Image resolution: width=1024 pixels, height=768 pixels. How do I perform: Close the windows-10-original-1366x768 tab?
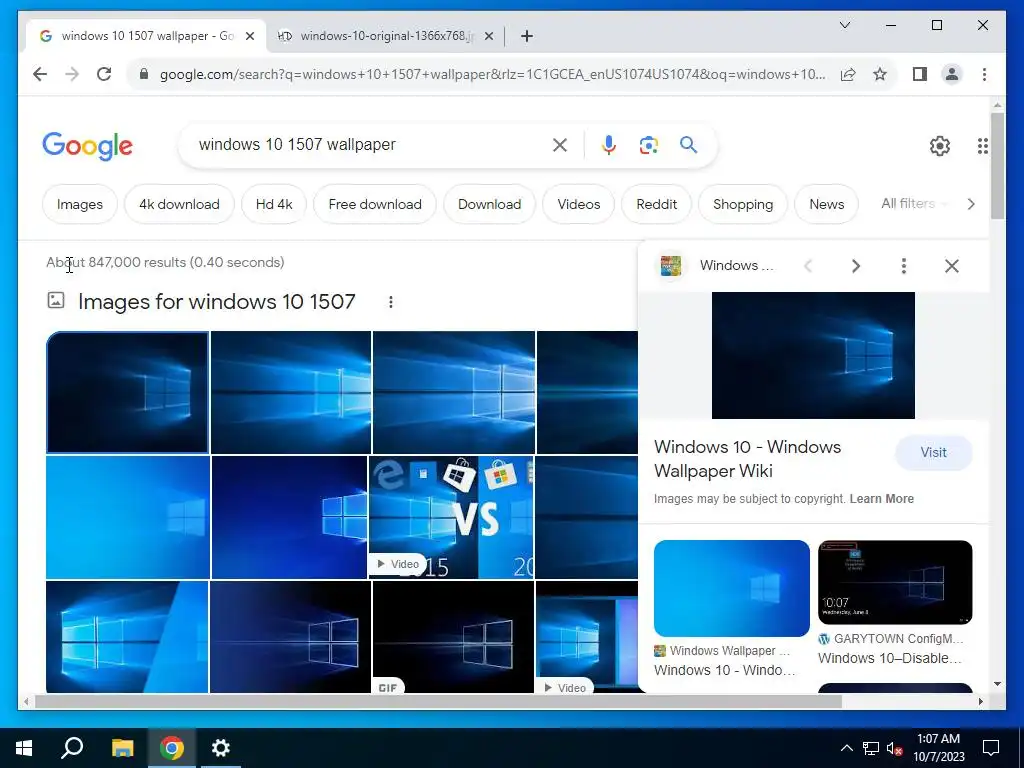point(488,36)
